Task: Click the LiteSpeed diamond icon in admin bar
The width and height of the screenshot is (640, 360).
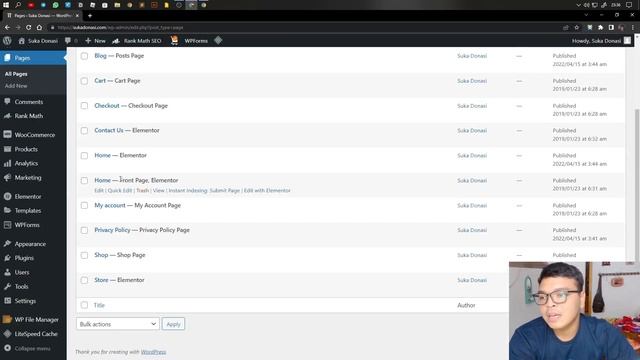Action: click(218, 40)
